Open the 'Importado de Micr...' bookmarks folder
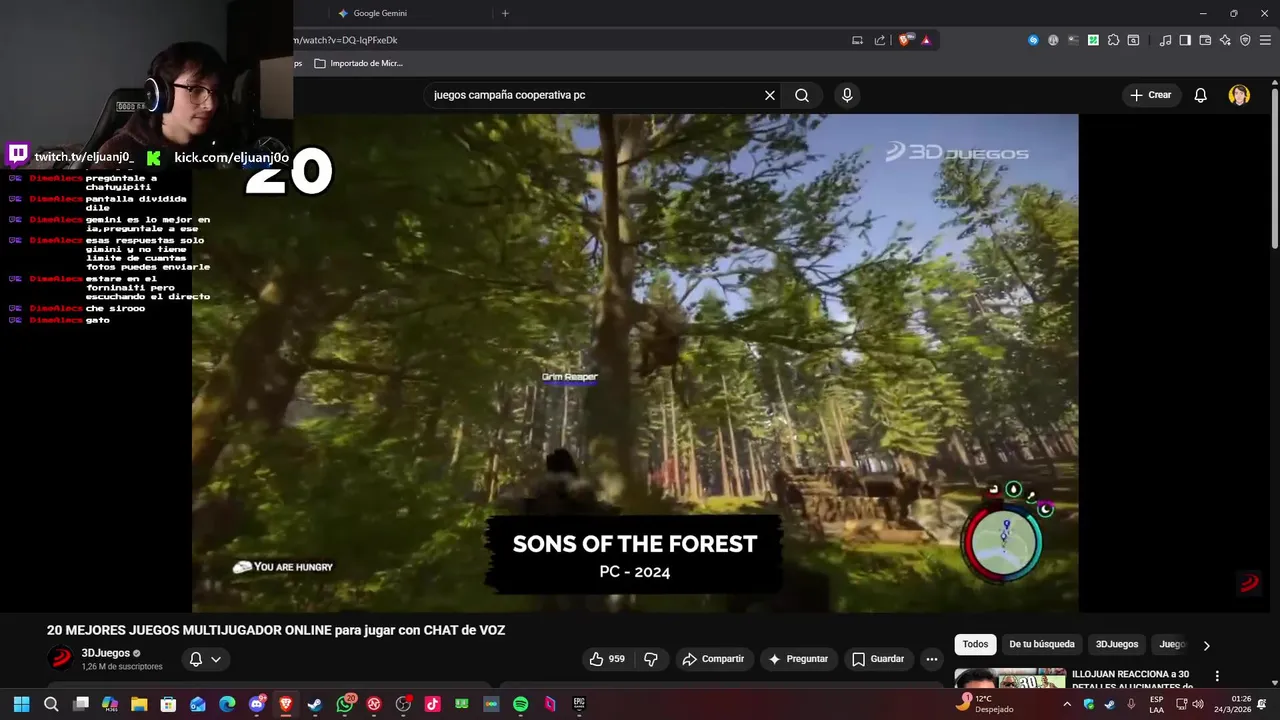 [x=358, y=63]
